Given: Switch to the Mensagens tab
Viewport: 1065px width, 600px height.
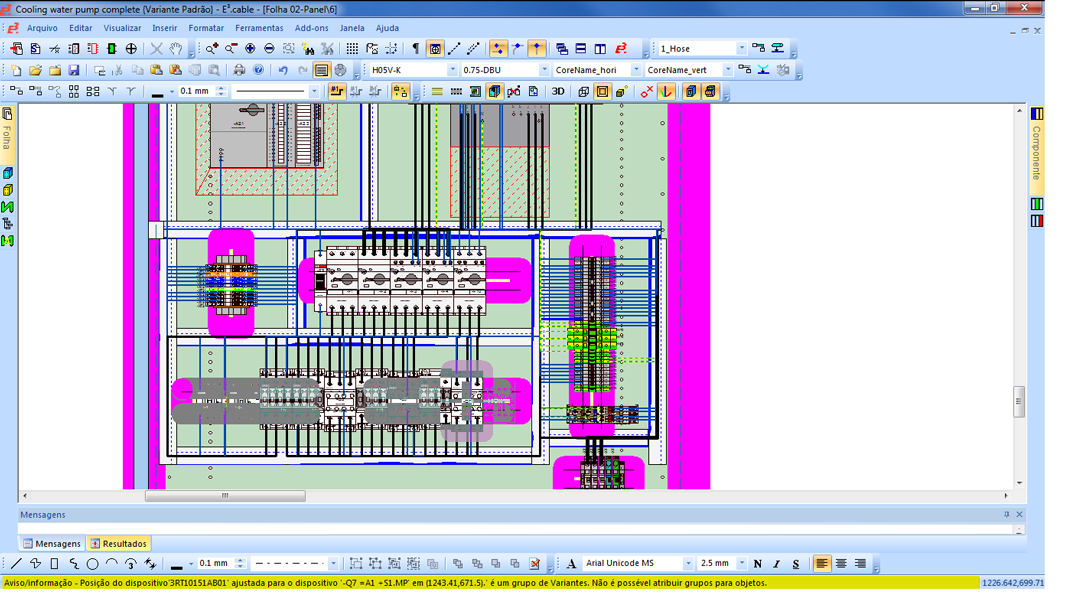Looking at the screenshot, I should tap(51, 544).
